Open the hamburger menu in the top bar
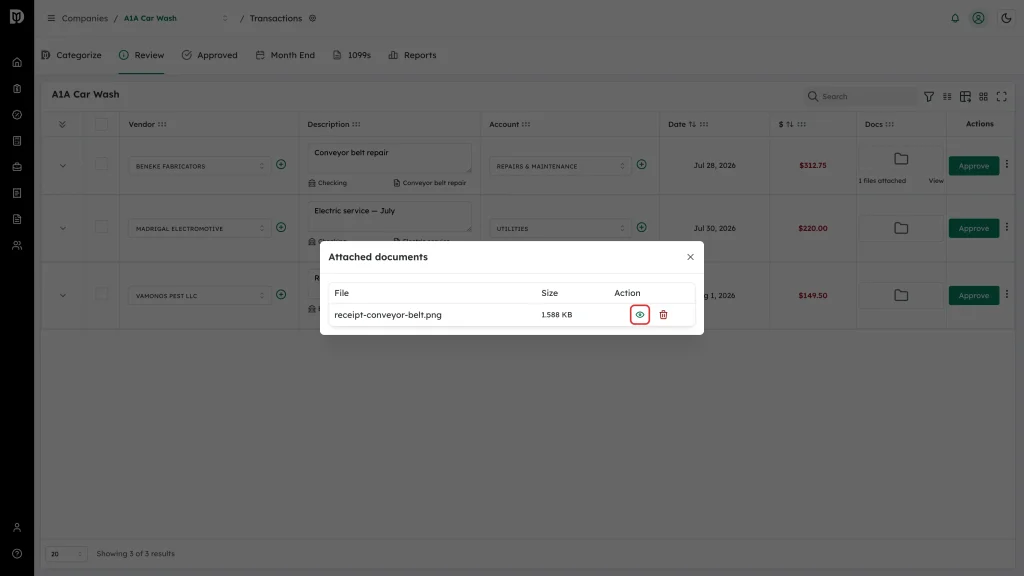The image size is (1024, 576). point(51,18)
